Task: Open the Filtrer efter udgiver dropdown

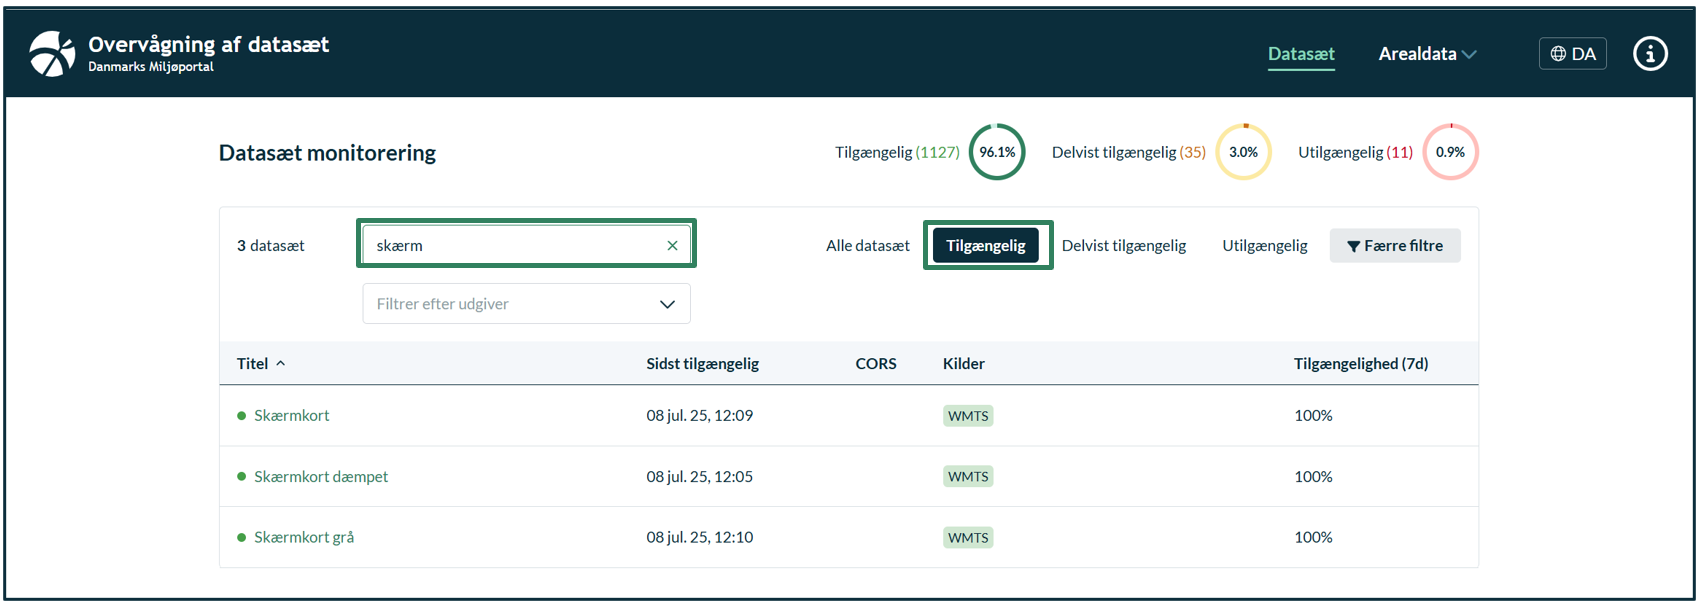Action: [526, 304]
